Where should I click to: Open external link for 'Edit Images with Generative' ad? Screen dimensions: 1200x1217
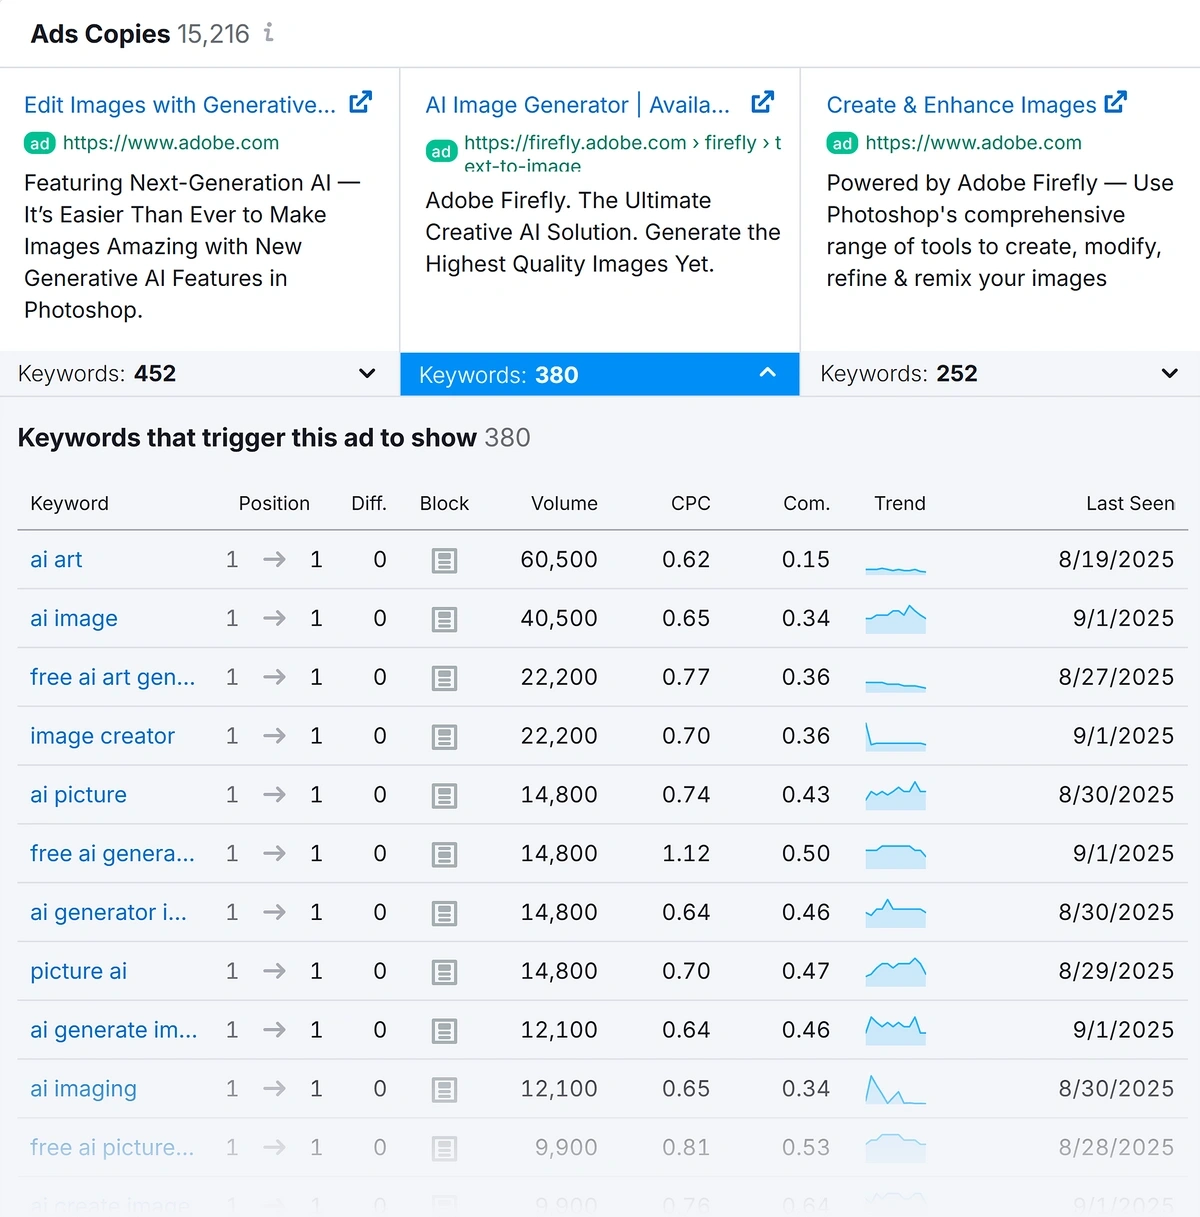[361, 102]
